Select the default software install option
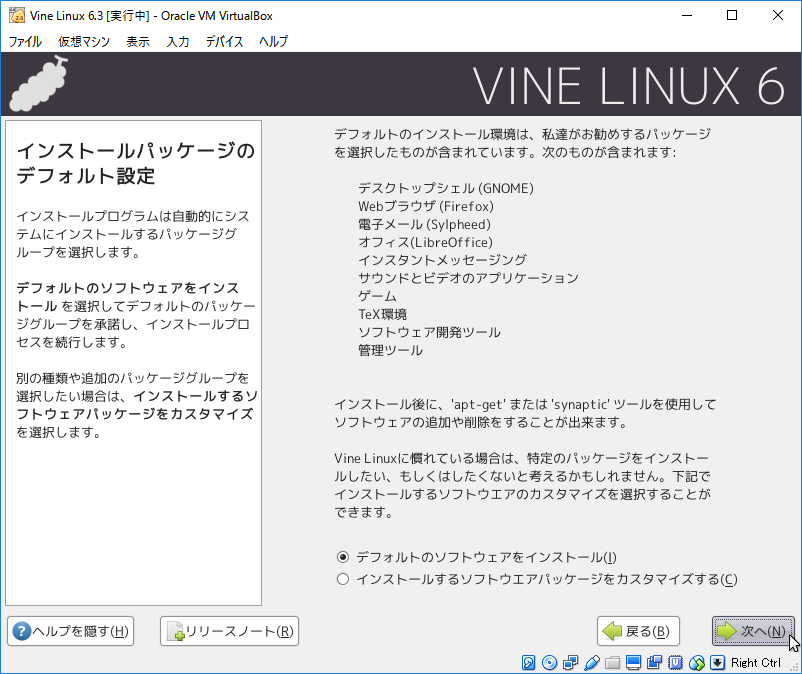This screenshot has height=674, width=802. 343,557
